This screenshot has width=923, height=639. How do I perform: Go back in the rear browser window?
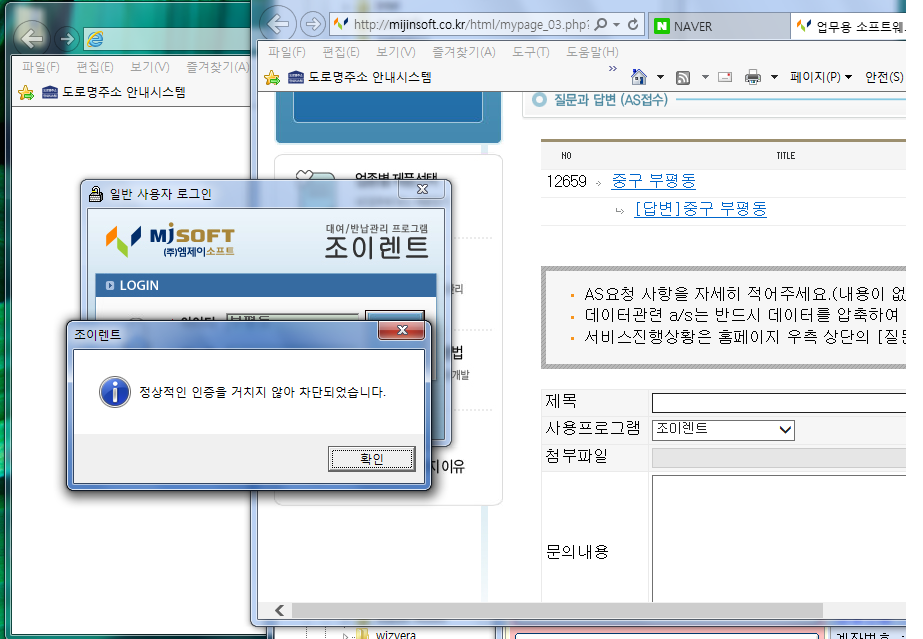31,38
